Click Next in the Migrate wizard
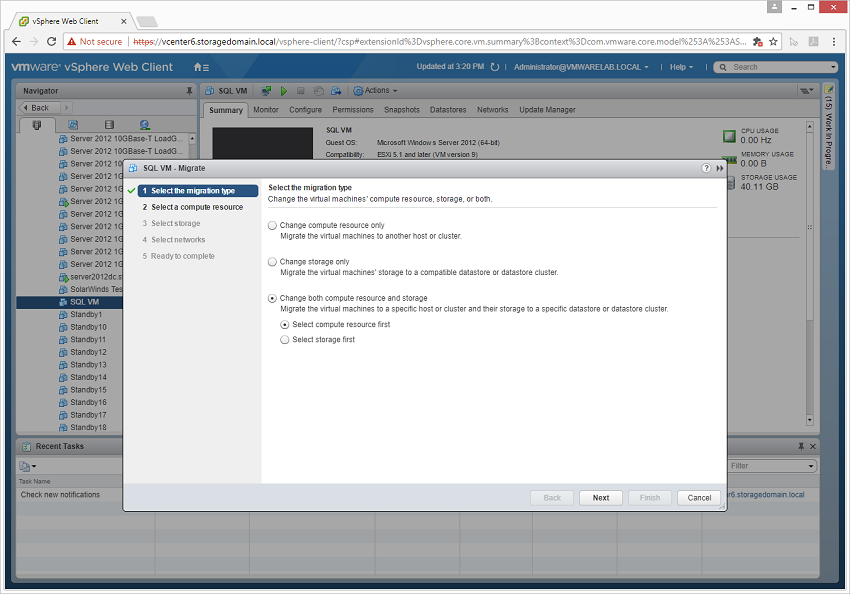Viewport: 850px width, 594px height. point(601,498)
